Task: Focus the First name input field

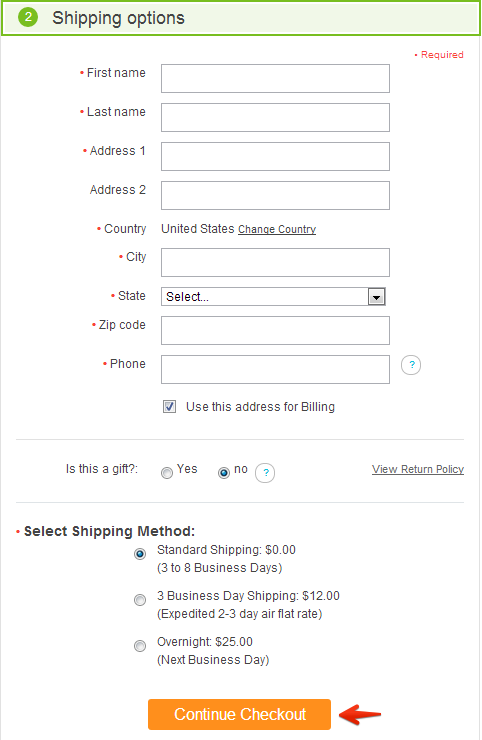Action: [275, 78]
